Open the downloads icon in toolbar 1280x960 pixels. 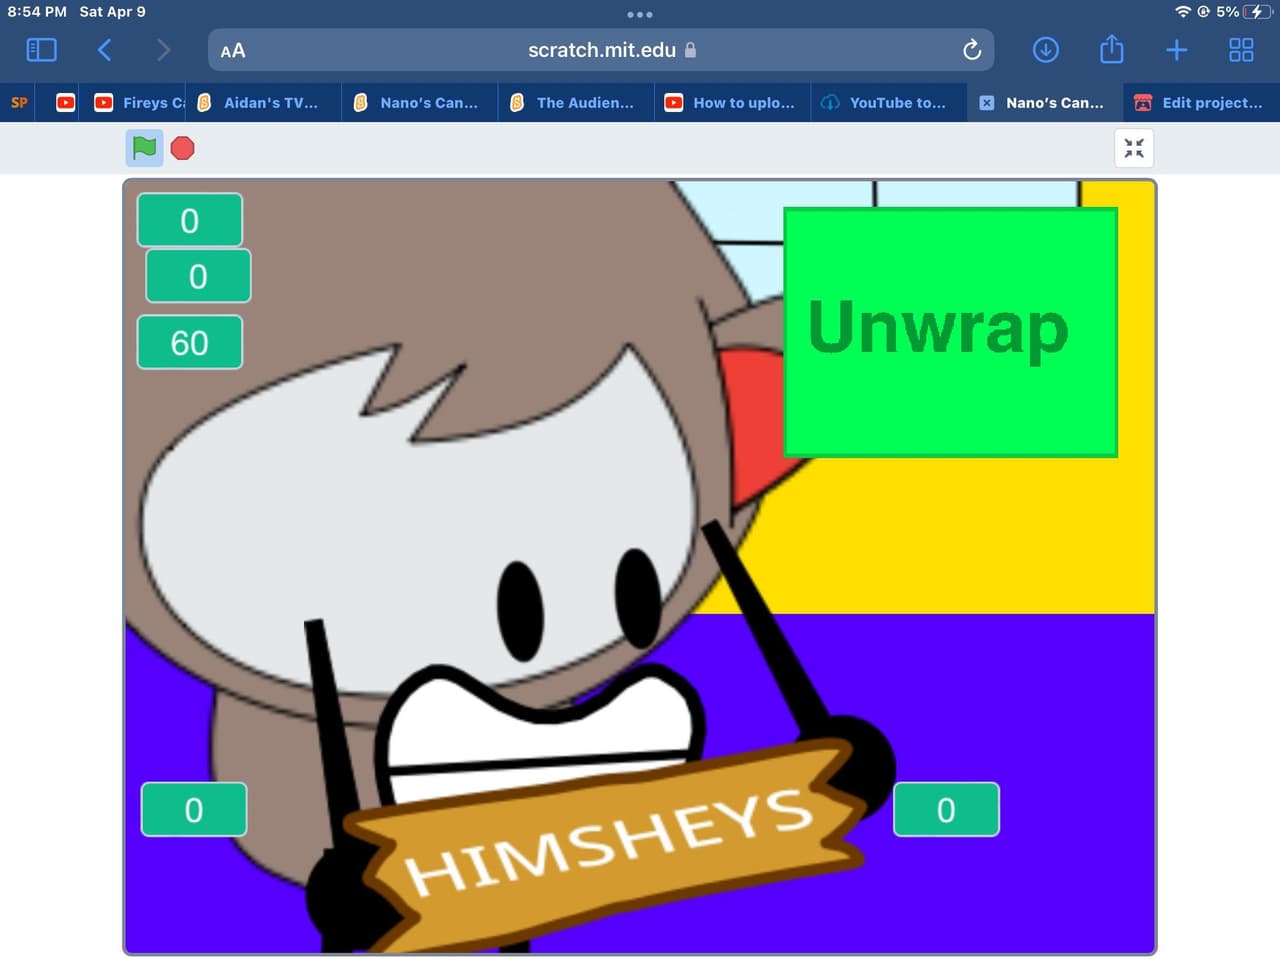click(x=1046, y=50)
